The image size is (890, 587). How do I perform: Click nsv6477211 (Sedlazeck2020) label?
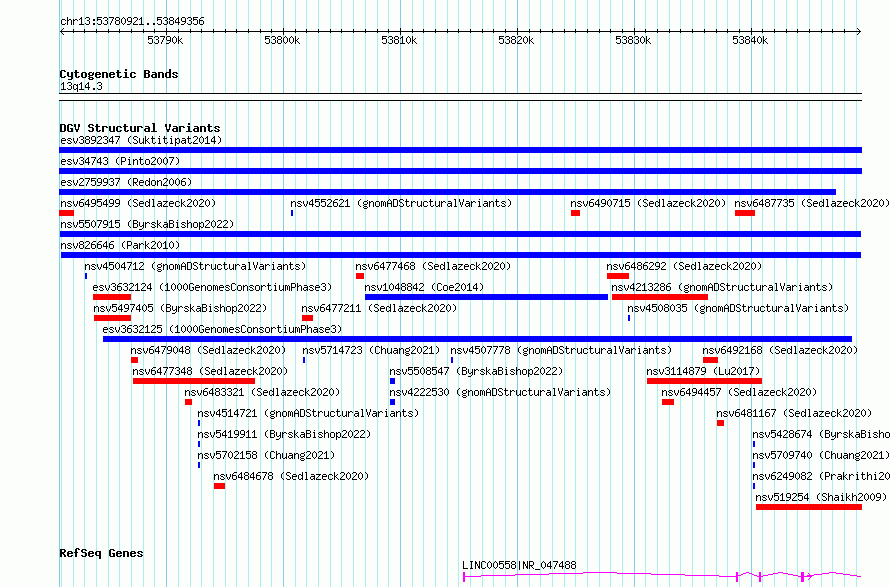click(x=379, y=308)
